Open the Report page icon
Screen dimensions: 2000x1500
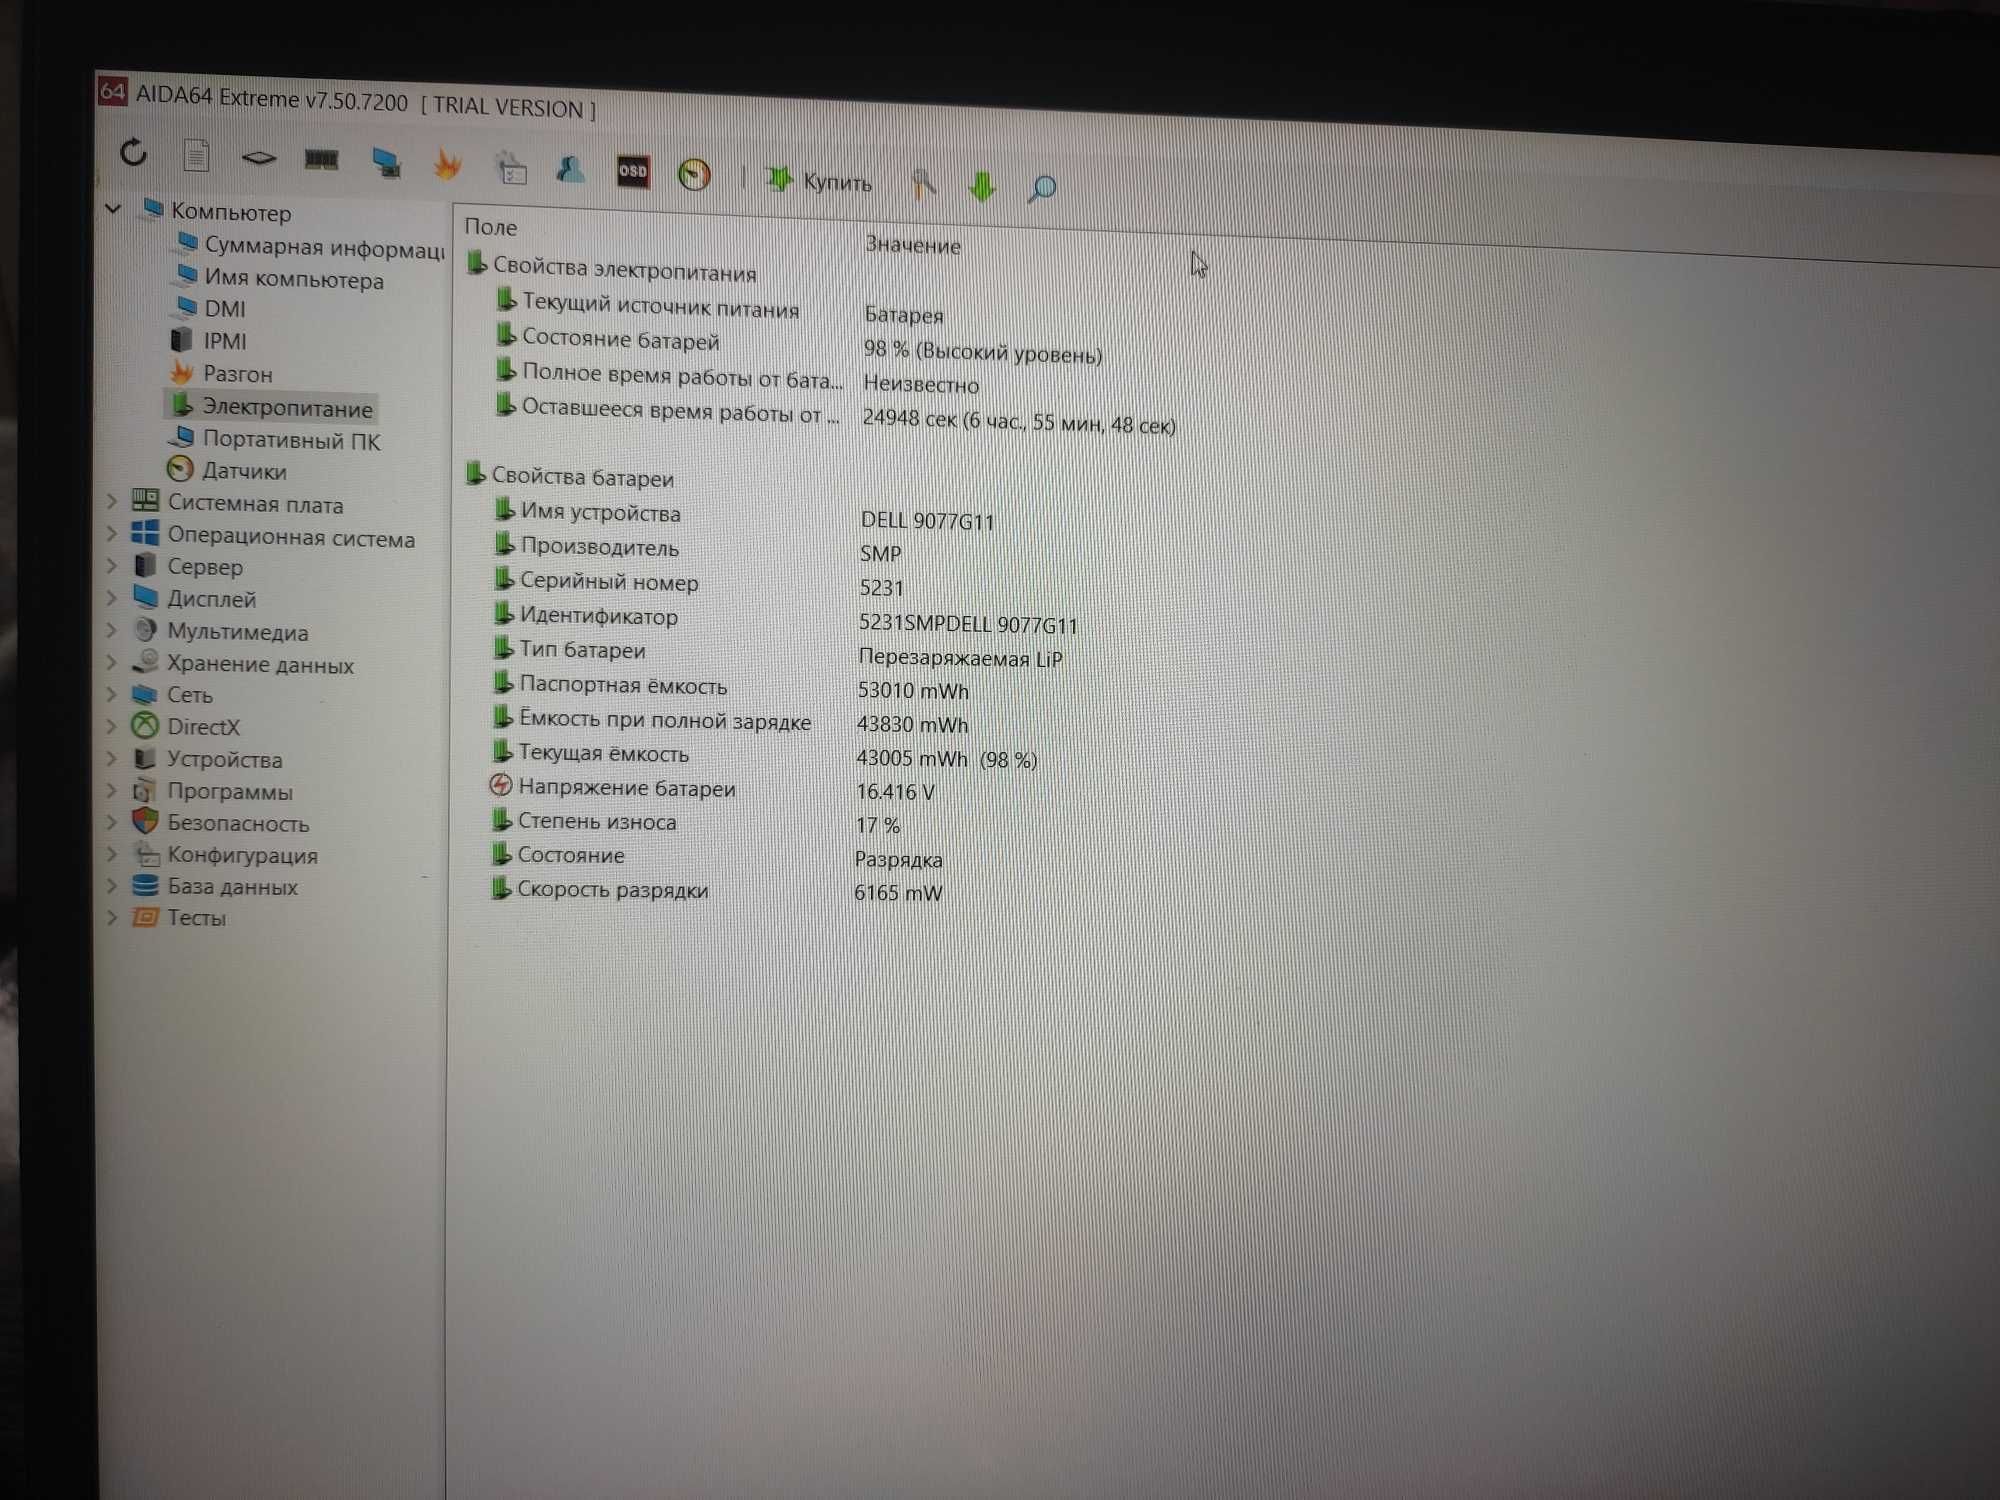pyautogui.click(x=196, y=155)
